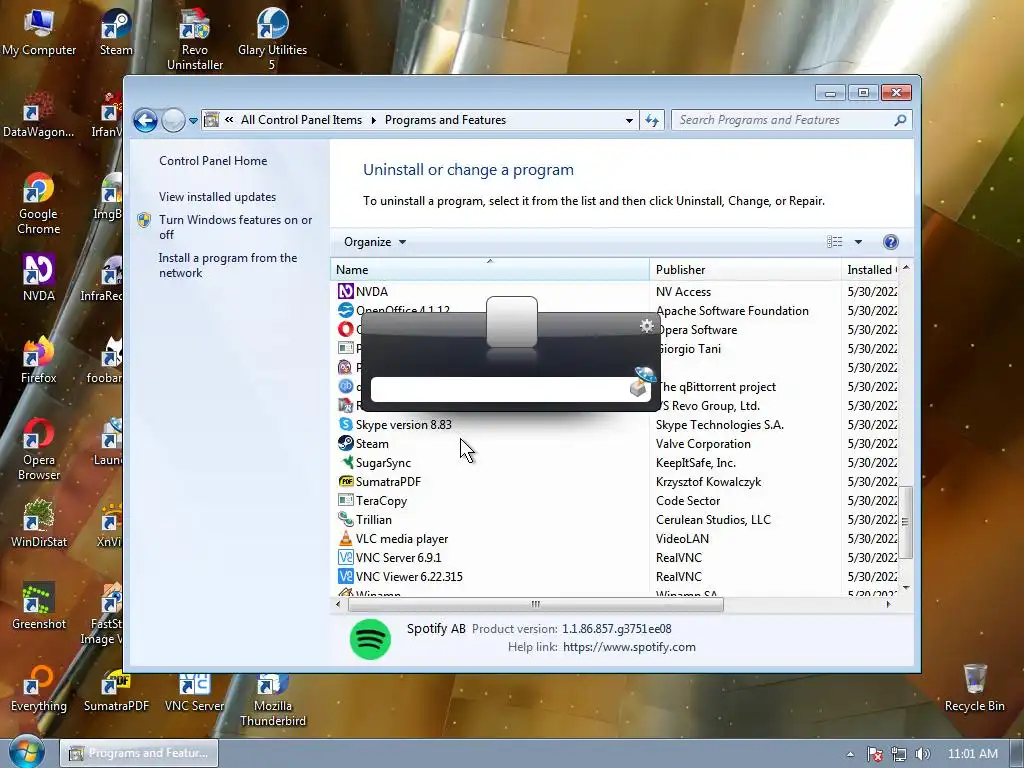Select the SugarSync program row
The image size is (1024, 768).
pyautogui.click(x=614, y=463)
